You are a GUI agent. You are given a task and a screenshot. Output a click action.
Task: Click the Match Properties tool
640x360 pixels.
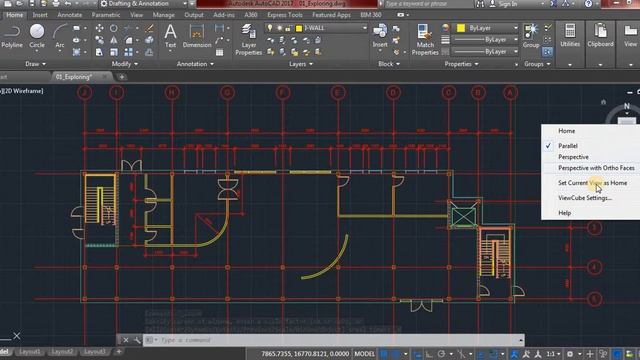pos(425,40)
